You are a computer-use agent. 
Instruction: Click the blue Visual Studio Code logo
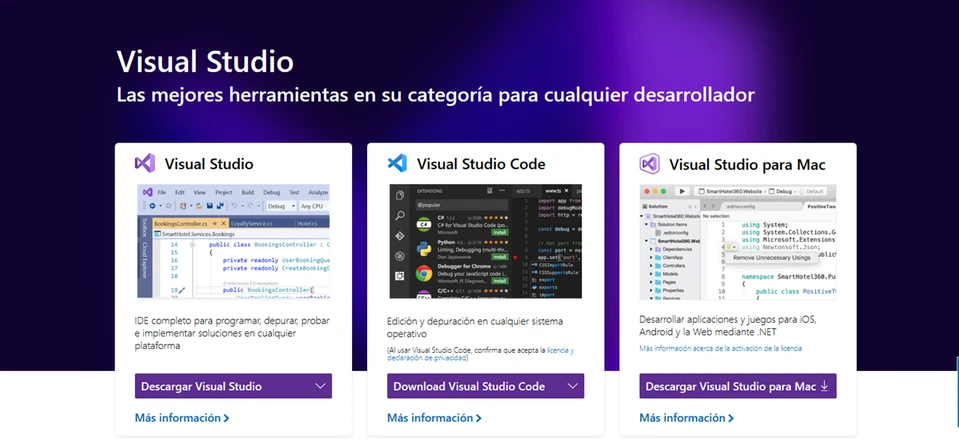pos(397,163)
